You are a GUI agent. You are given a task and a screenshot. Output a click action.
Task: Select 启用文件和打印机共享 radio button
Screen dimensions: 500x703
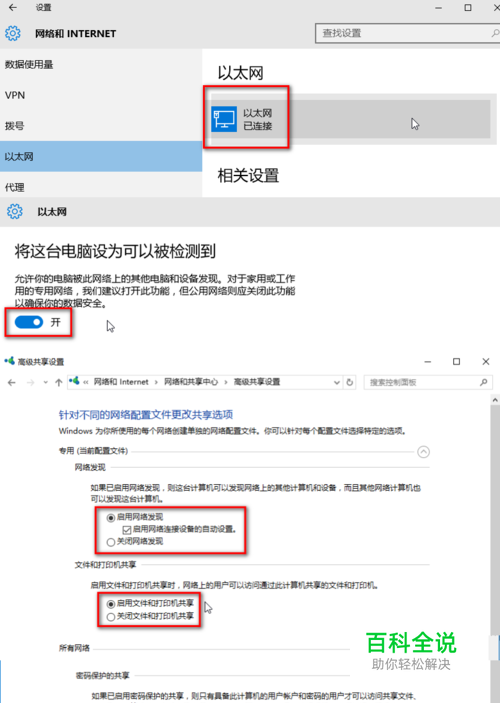pos(110,604)
